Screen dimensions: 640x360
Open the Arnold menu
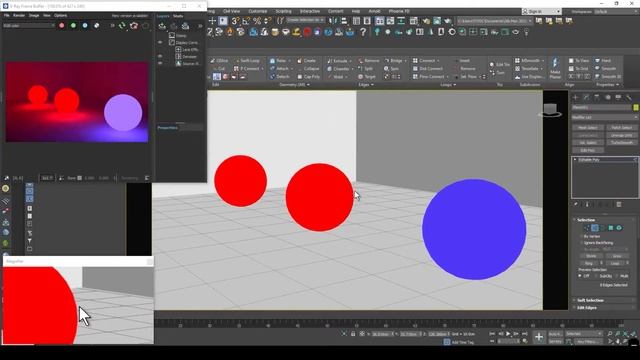point(374,11)
